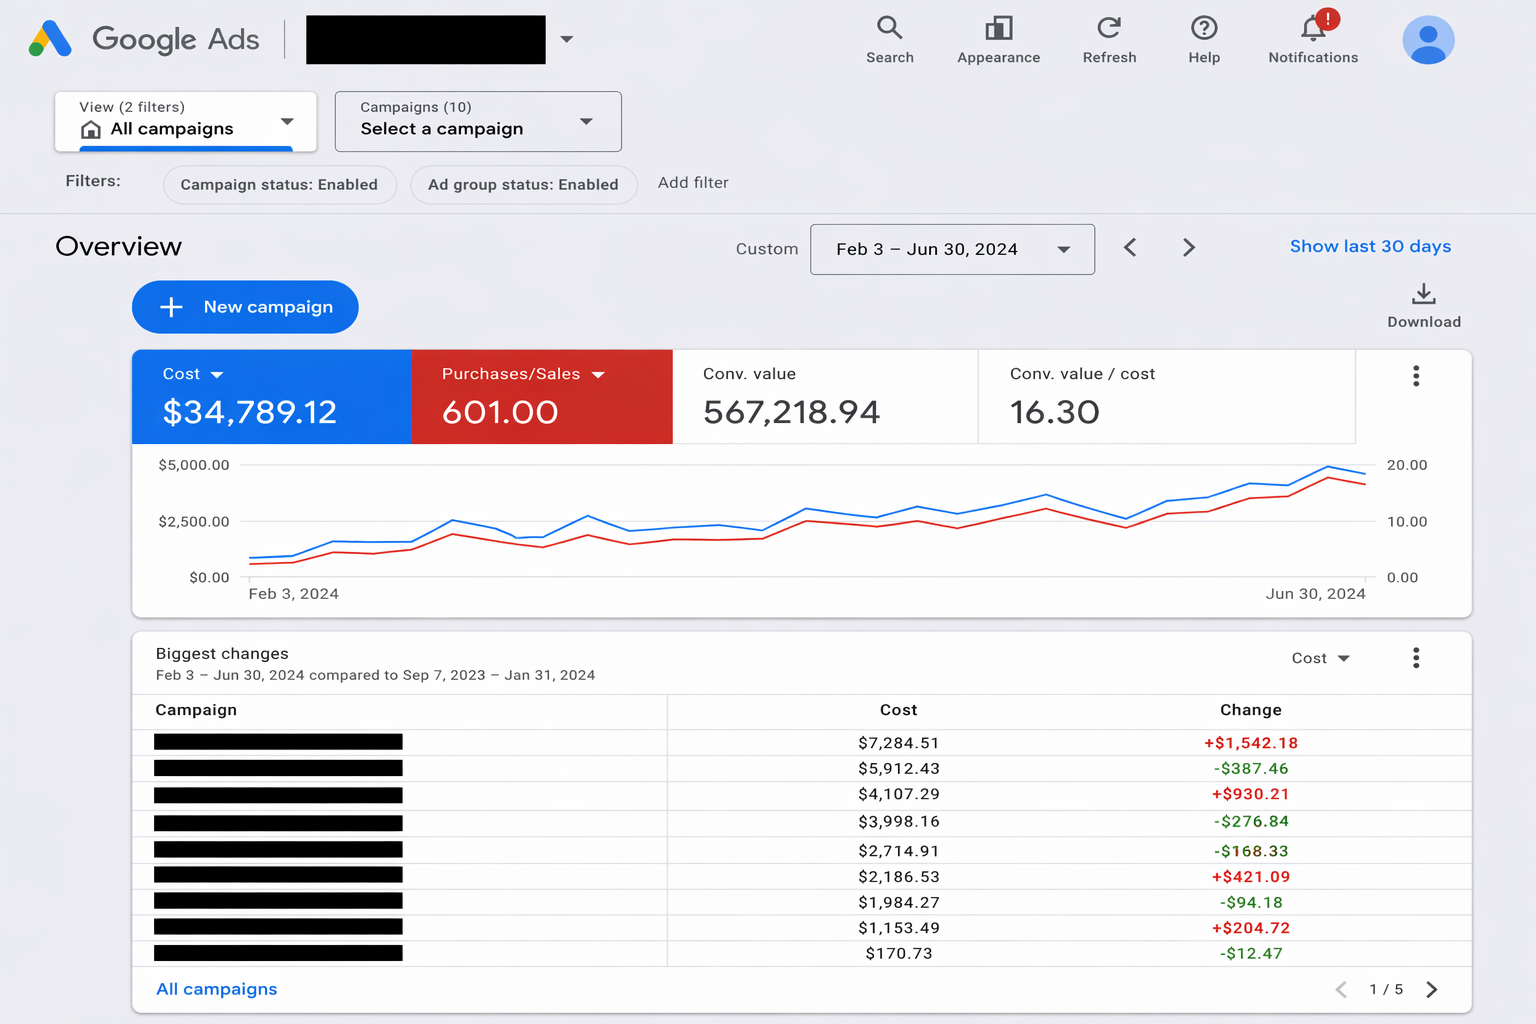Create a New campaign
Screen dimensions: 1536x1024
244,307
